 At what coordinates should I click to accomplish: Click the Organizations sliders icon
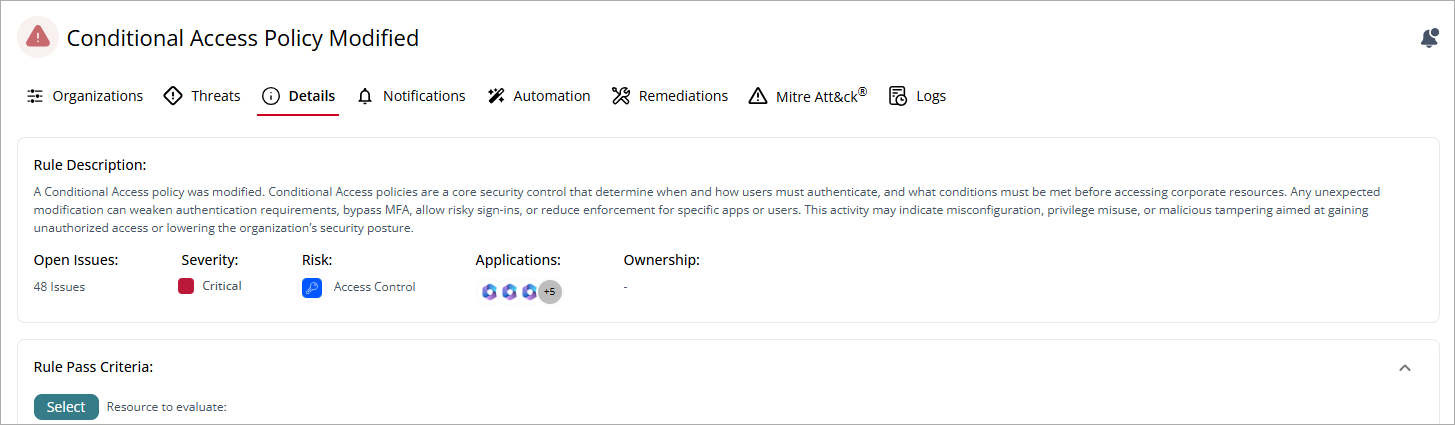pyautogui.click(x=35, y=96)
